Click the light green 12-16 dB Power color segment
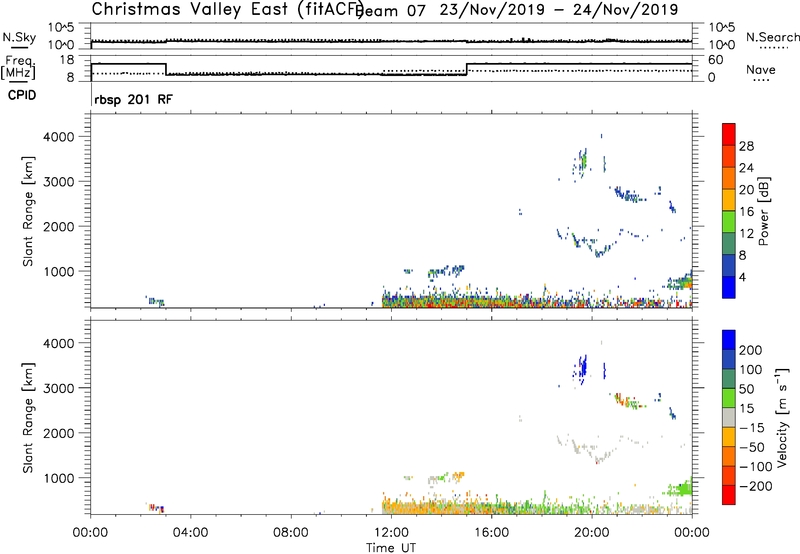This screenshot has height=554, width=800. (x=729, y=222)
